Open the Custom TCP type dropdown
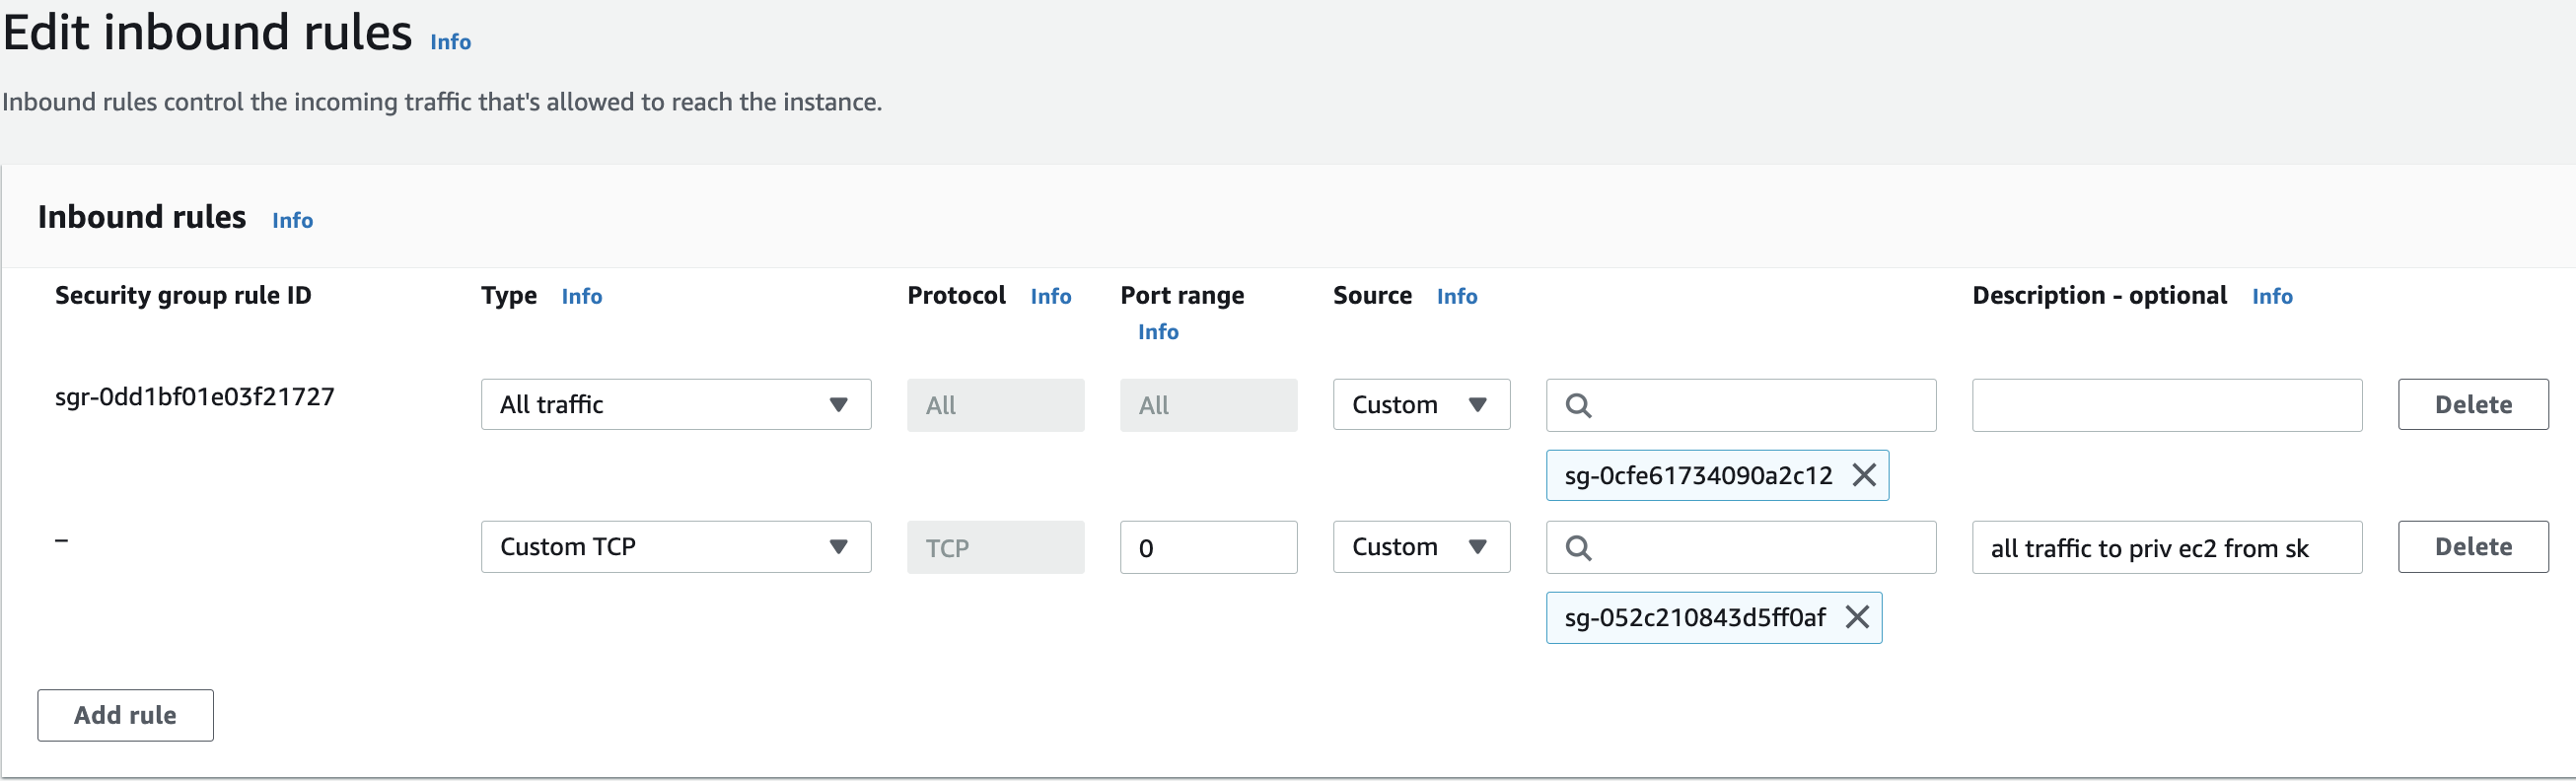 [x=675, y=546]
